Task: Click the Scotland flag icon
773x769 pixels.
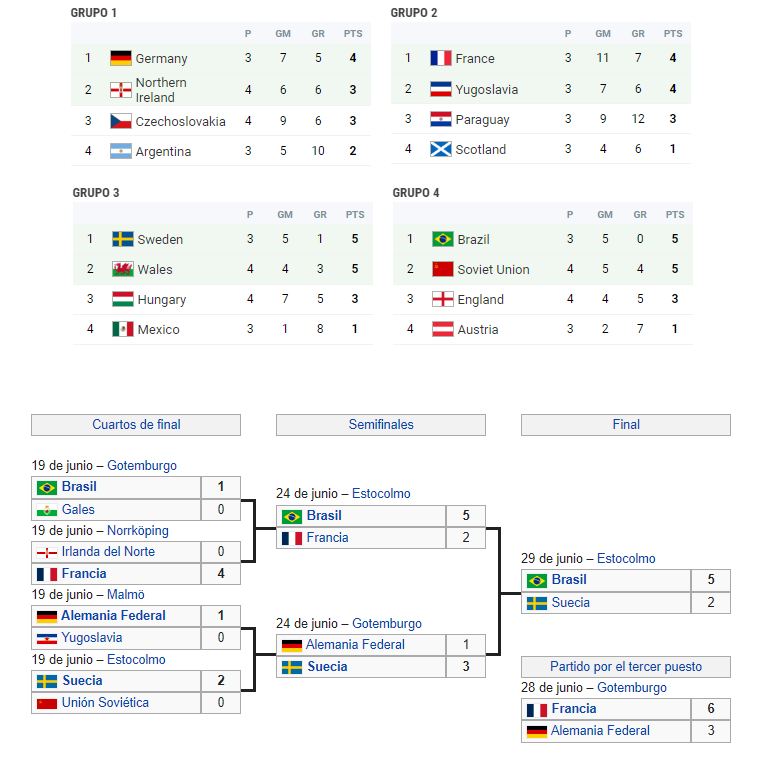Action: coord(441,149)
